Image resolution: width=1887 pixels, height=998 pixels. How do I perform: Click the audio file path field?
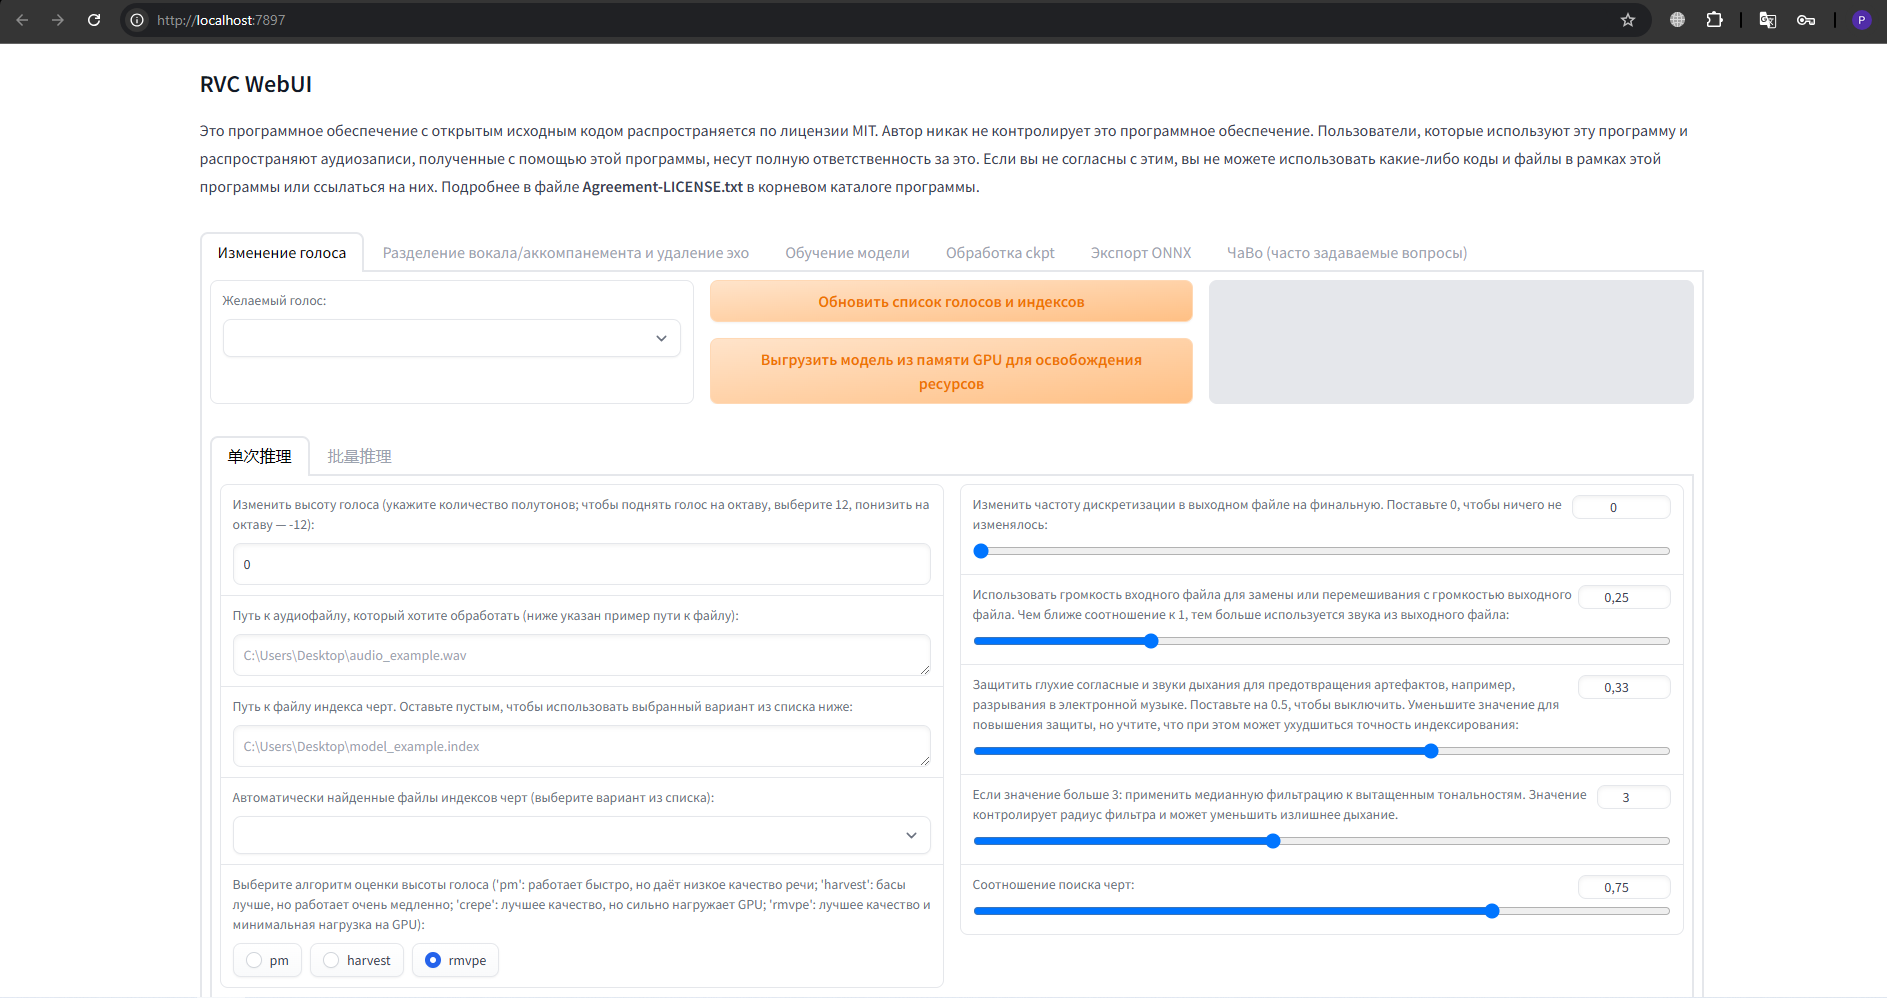[582, 655]
